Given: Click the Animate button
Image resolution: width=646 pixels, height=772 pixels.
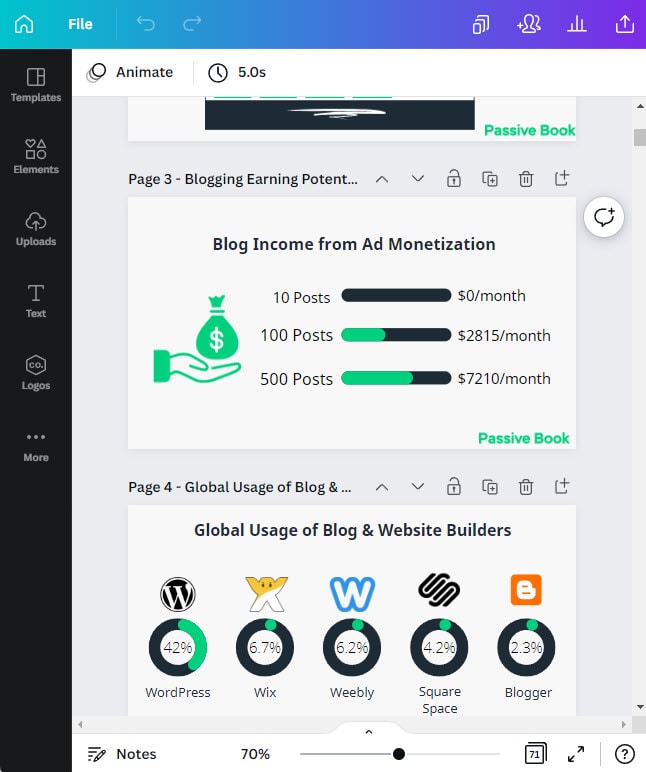Looking at the screenshot, I should point(130,72).
